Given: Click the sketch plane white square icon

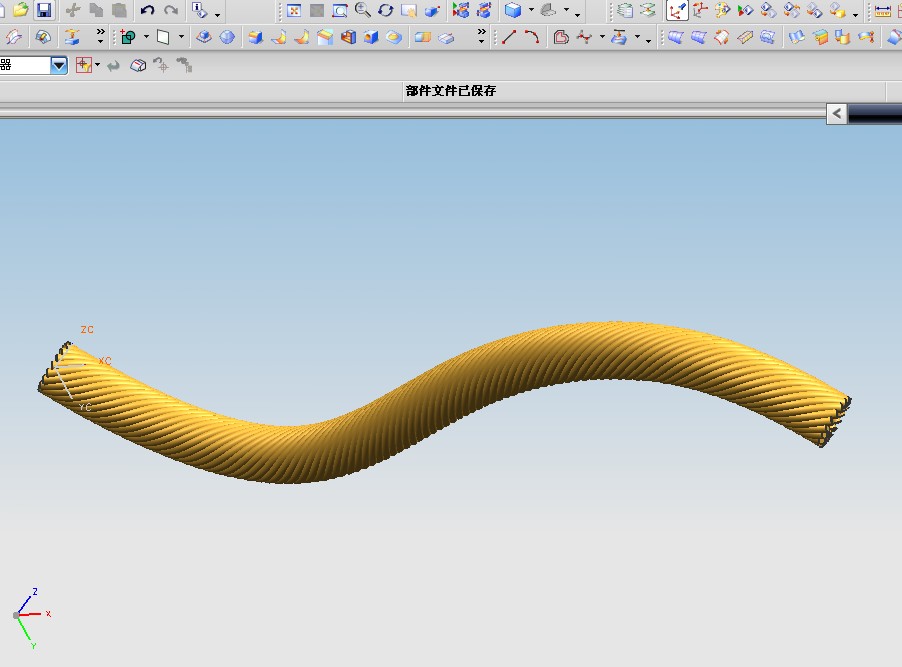Looking at the screenshot, I should (163, 37).
